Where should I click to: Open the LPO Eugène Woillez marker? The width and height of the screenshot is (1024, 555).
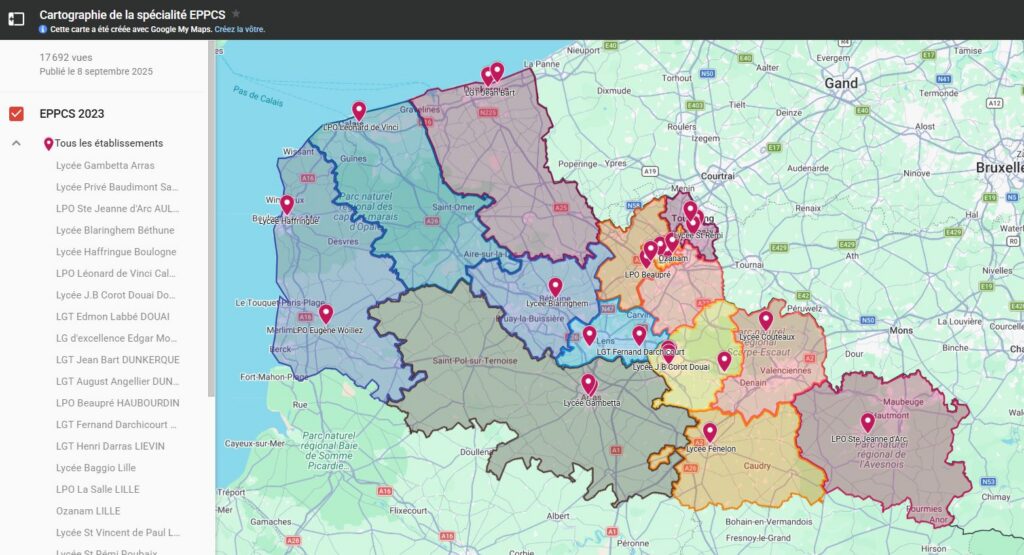point(326,313)
